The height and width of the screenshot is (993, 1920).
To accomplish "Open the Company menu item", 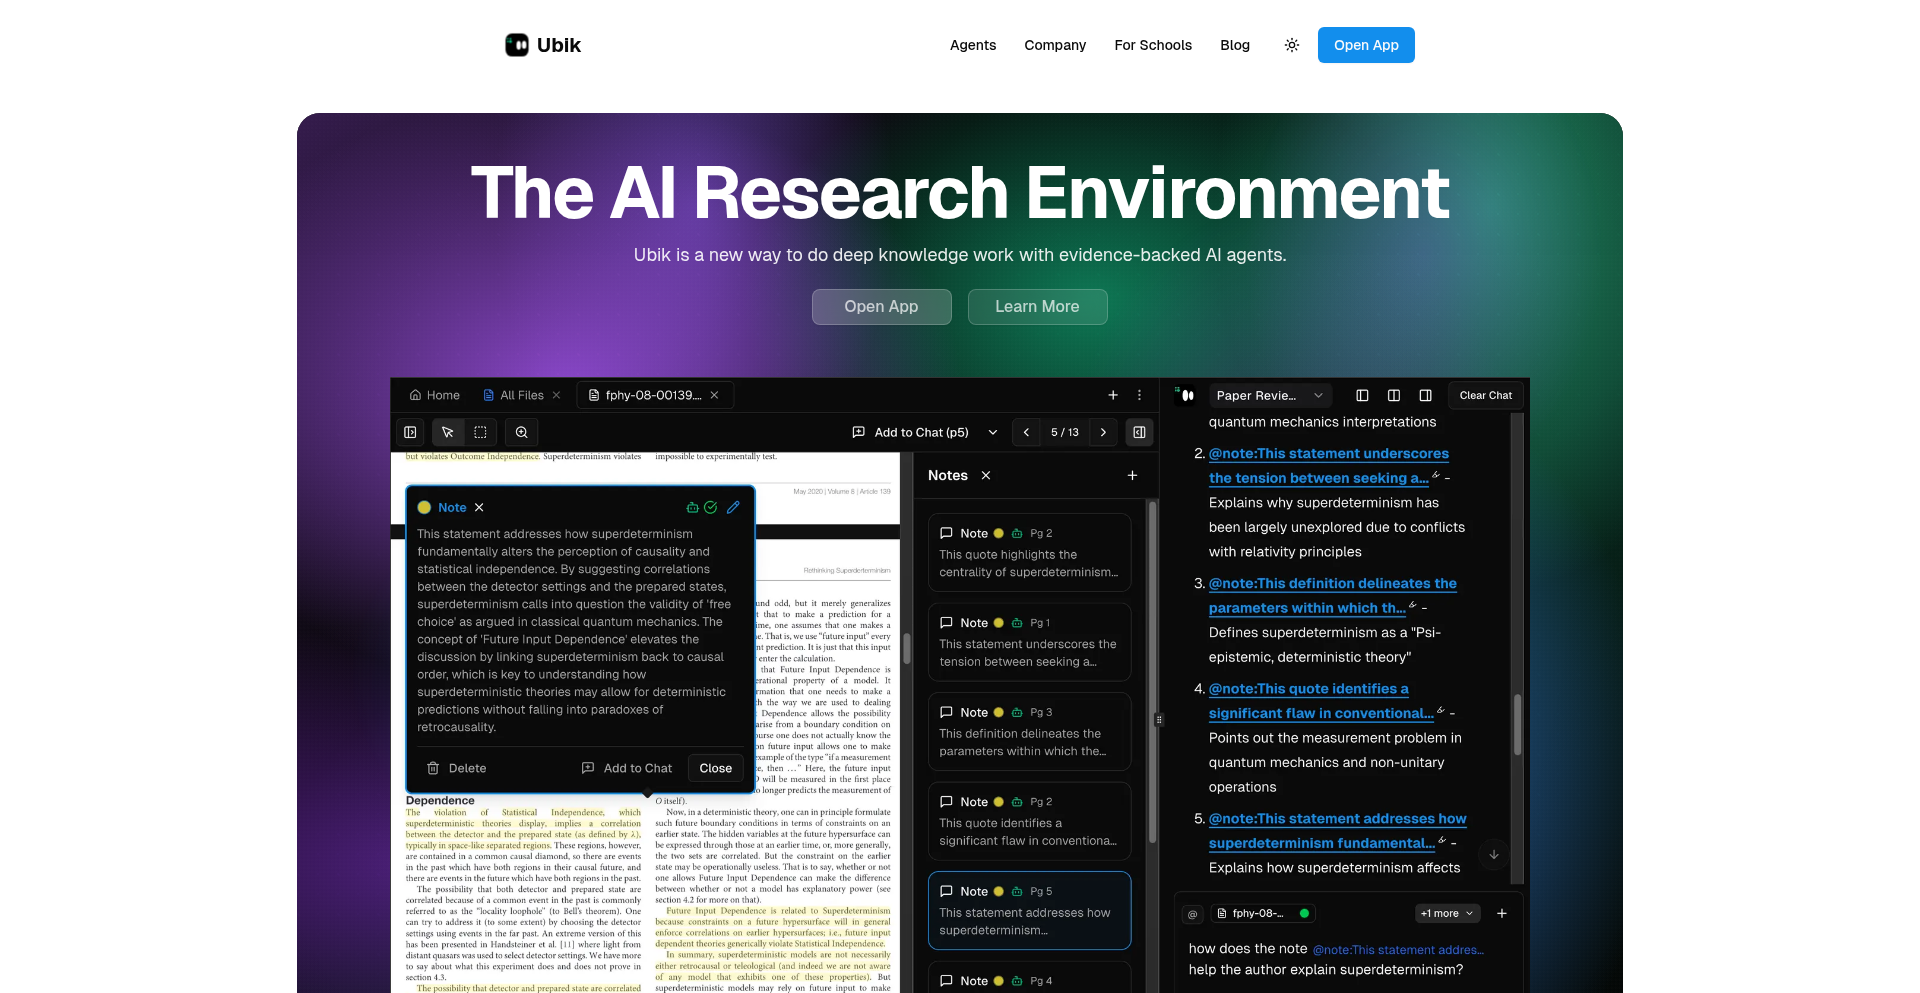I will (1055, 45).
